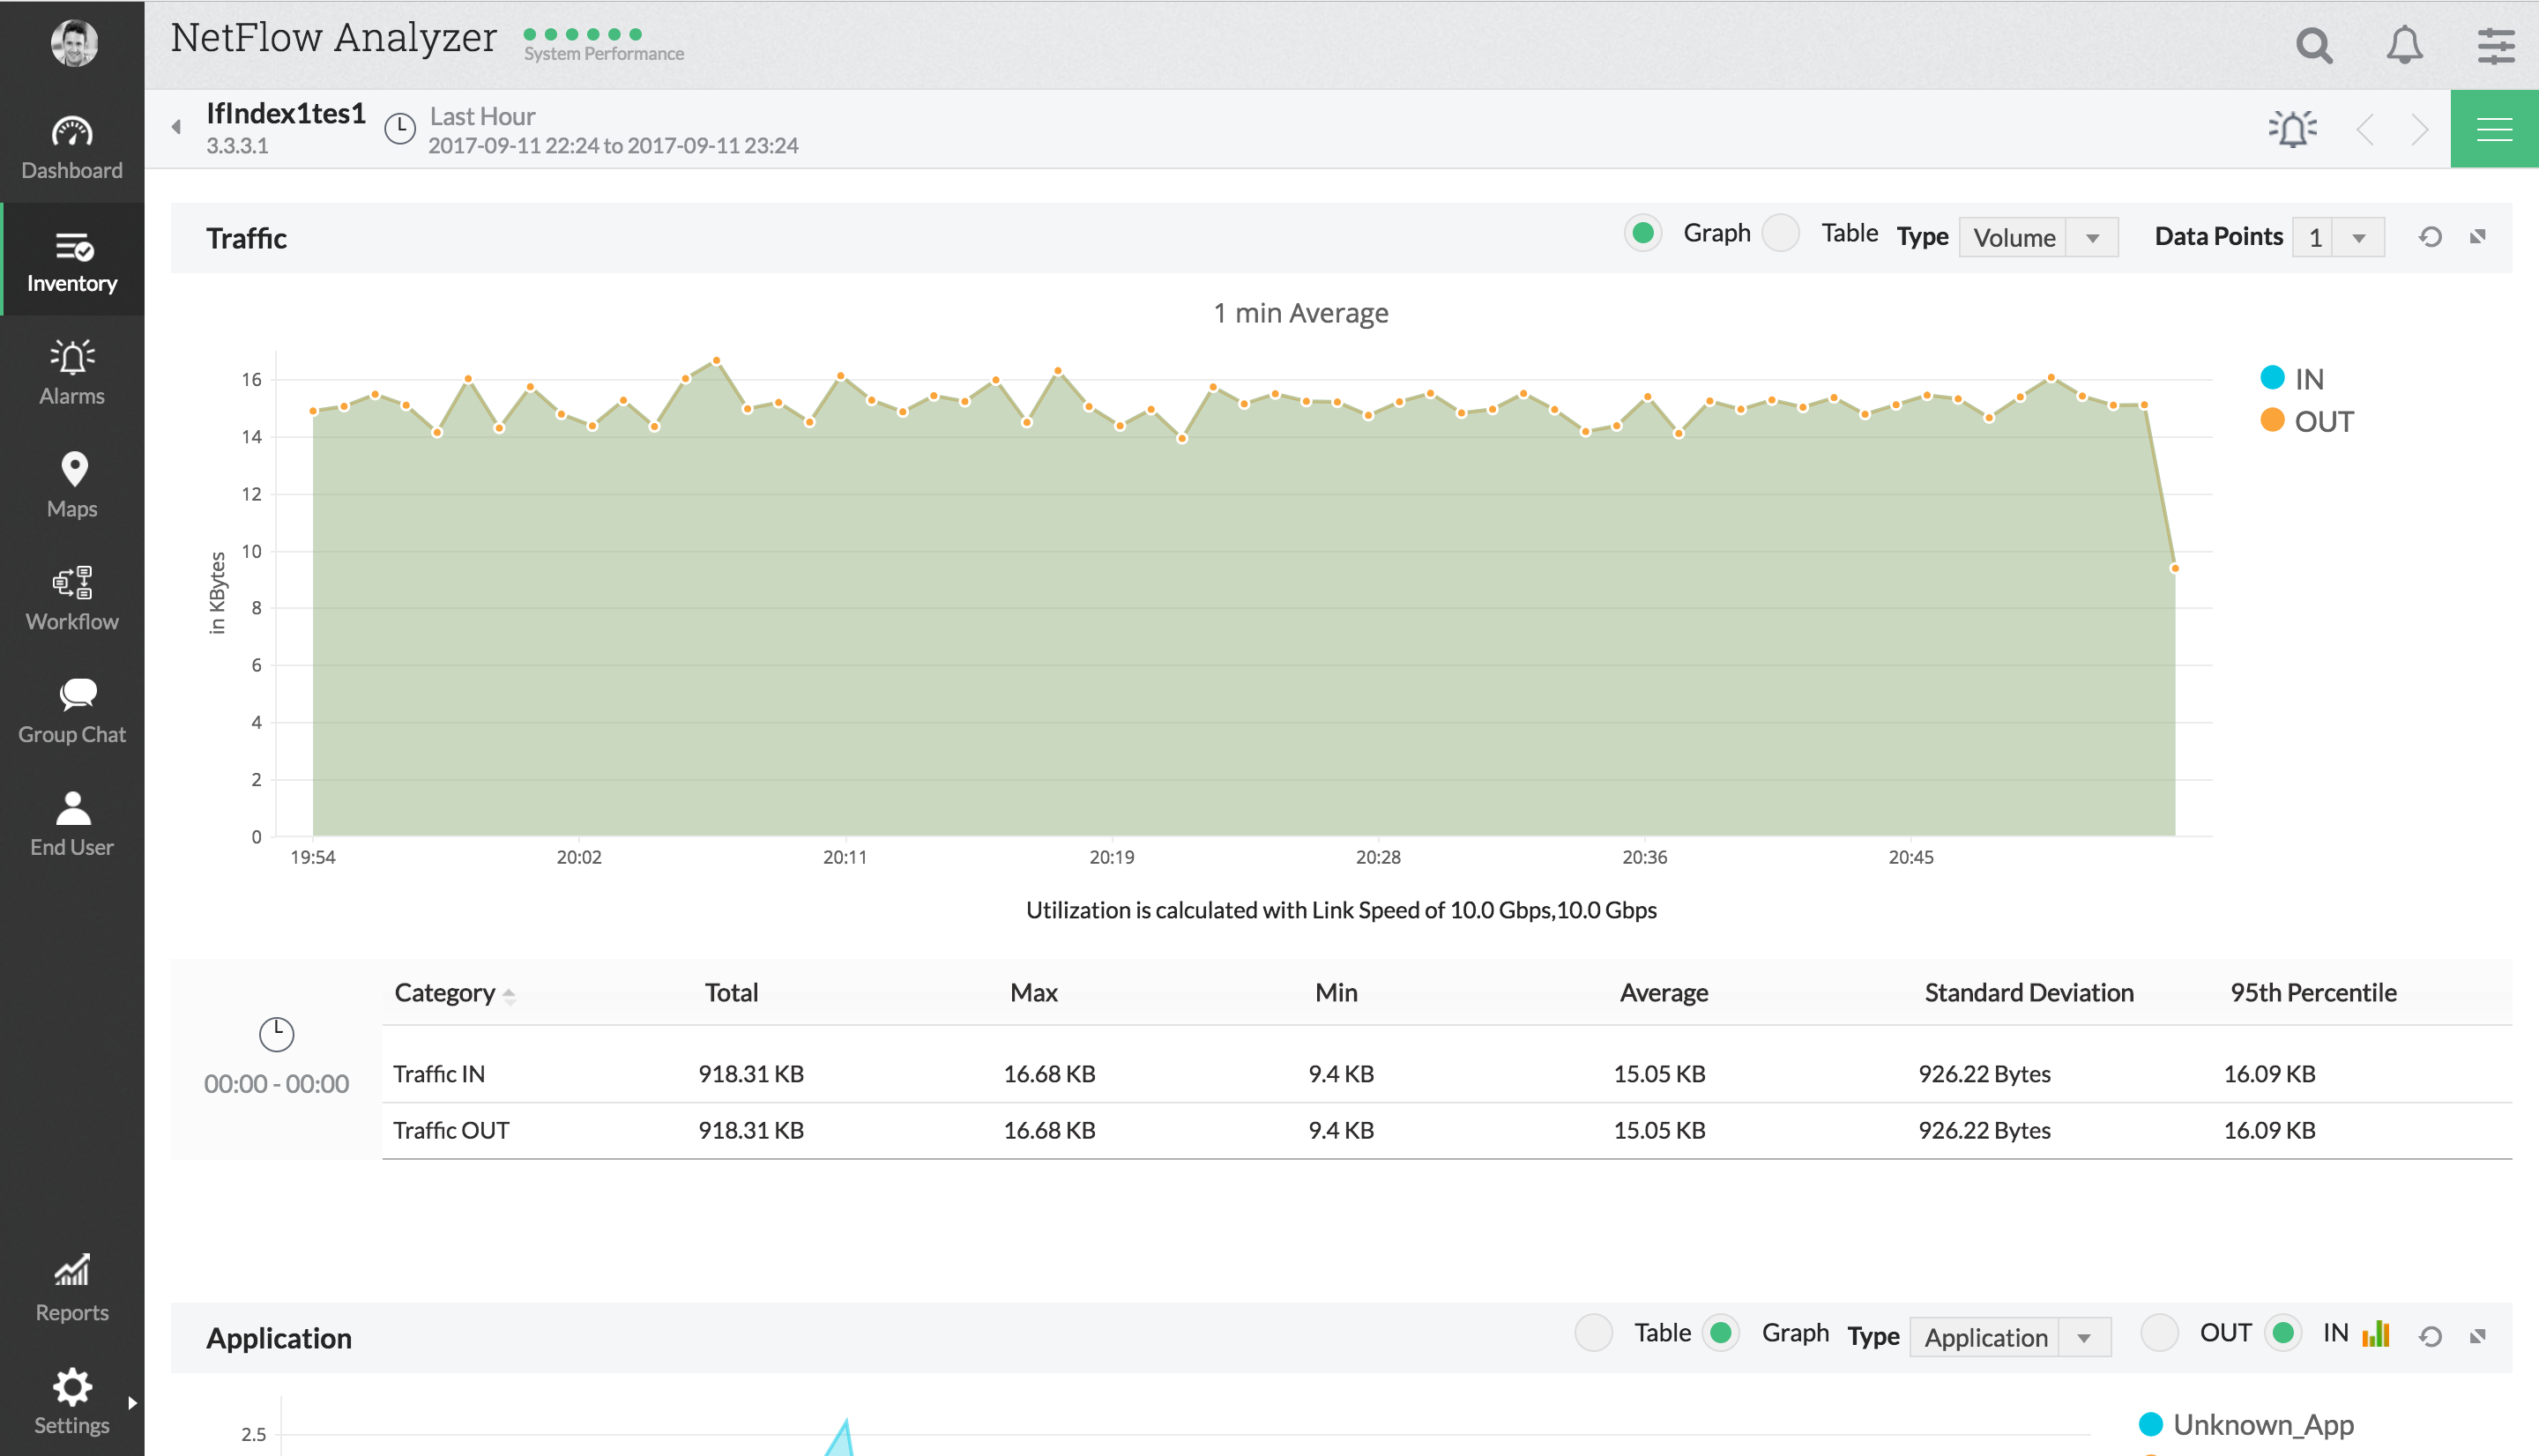
Task: Open the Application type dropdown
Action: tap(2009, 1337)
